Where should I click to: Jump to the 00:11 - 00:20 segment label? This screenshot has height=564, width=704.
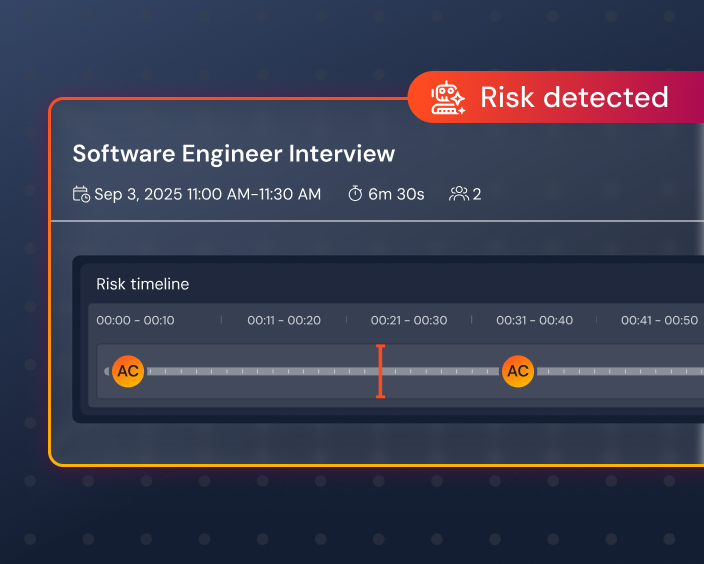(284, 320)
